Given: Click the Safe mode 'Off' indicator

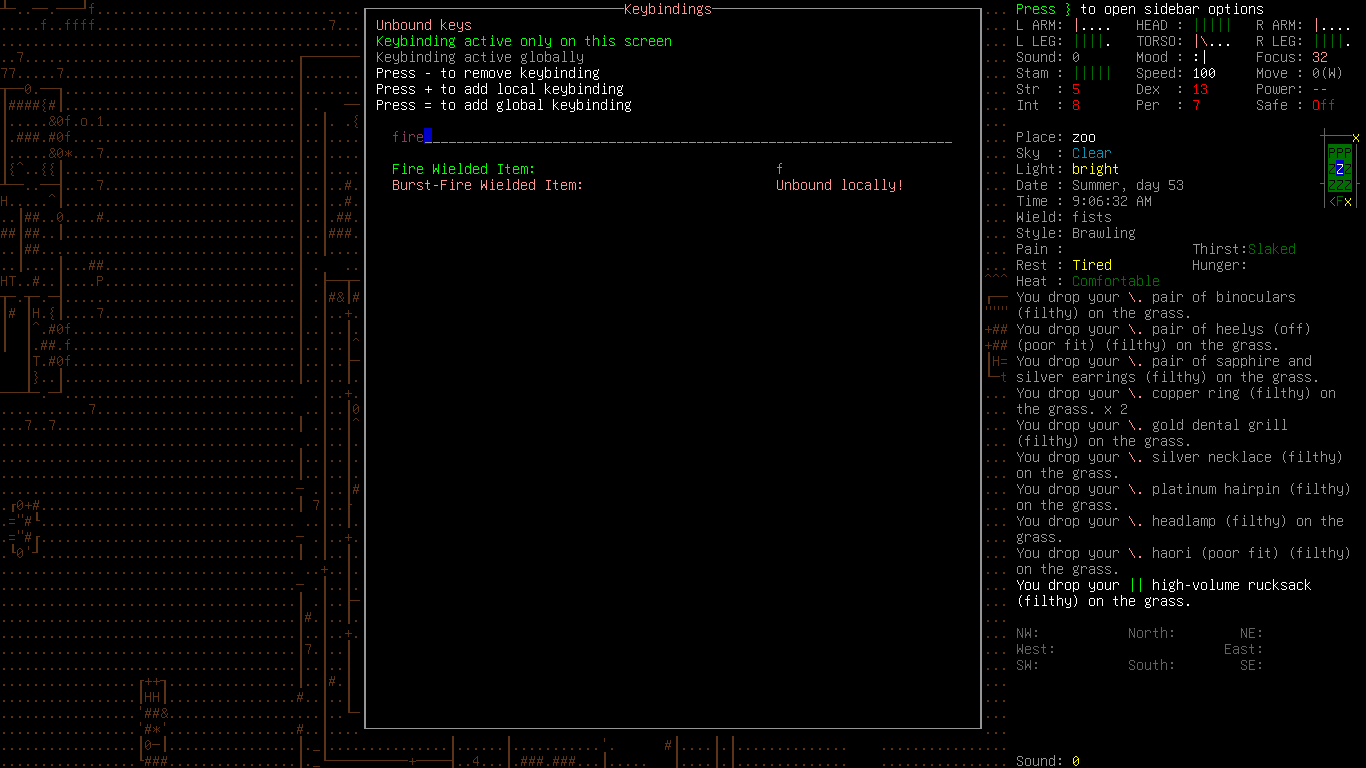Looking at the screenshot, I should [1324, 105].
